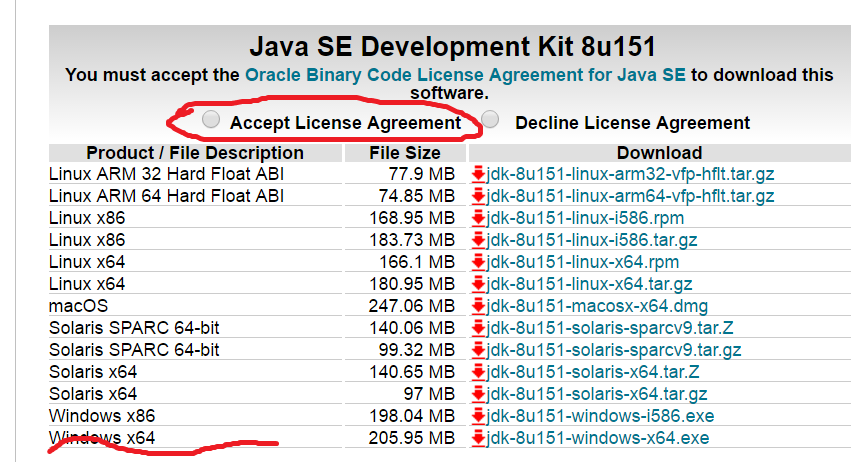Select Accept License Agreement radio button
This screenshot has height=462, width=861.
tap(211, 119)
